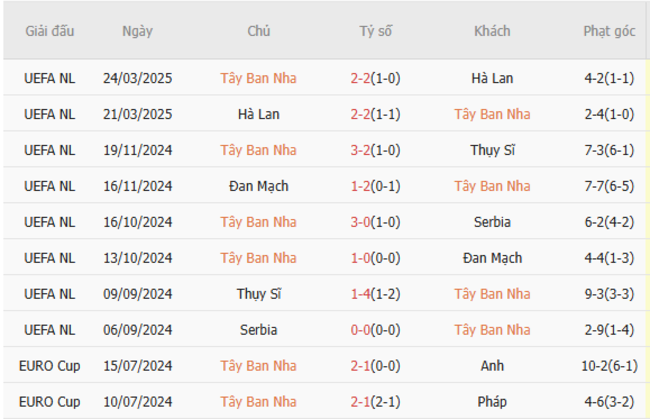This screenshot has width=650, height=419.
Task: Click the "Phạt góc" column header
Action: (x=609, y=31)
